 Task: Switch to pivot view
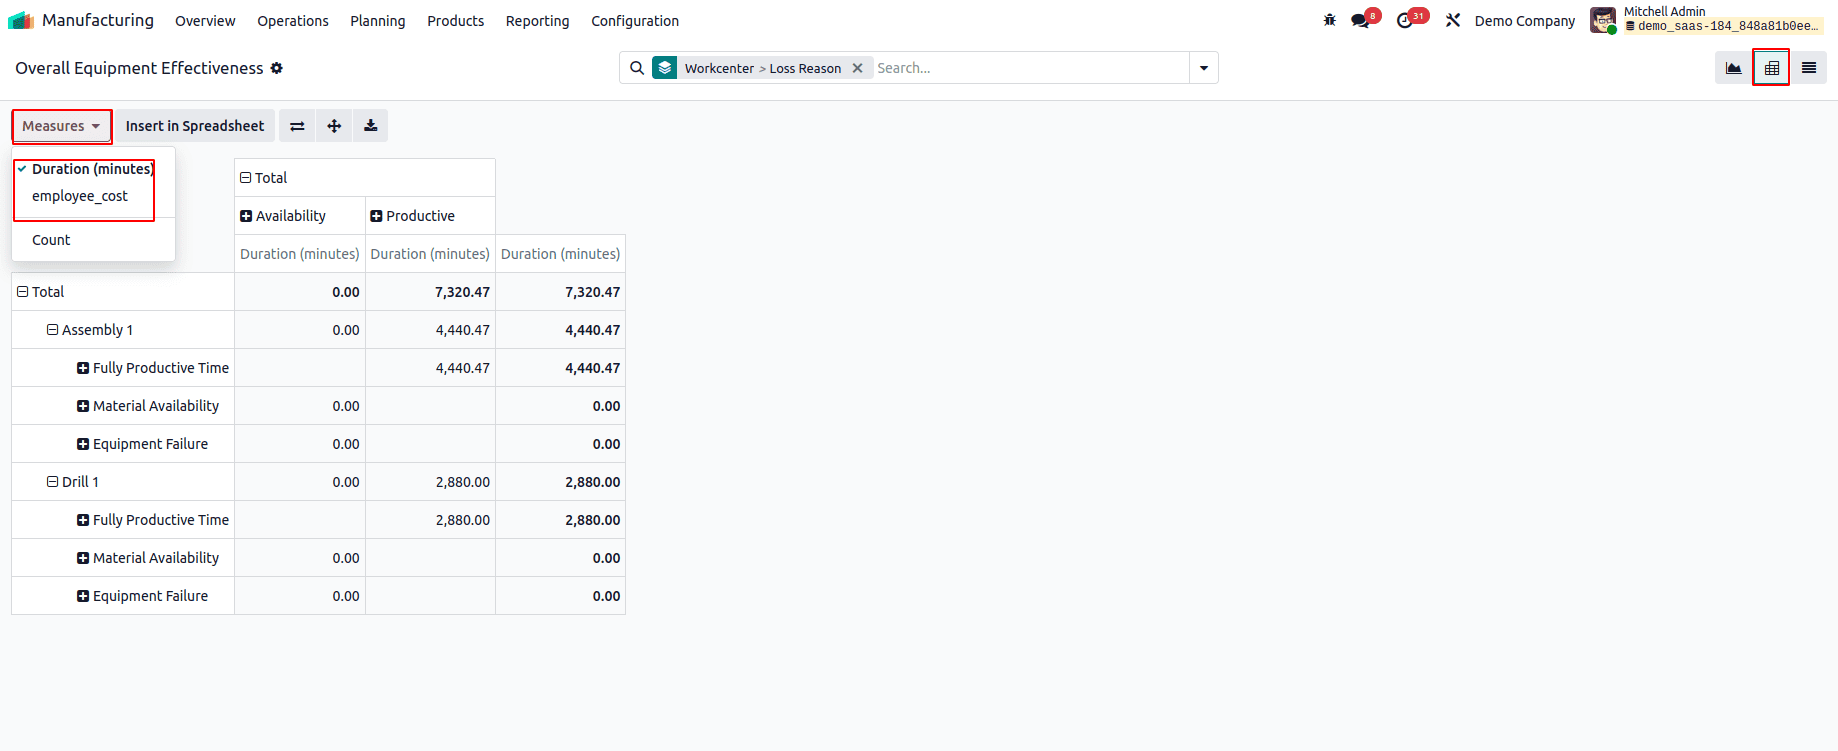pyautogui.click(x=1771, y=68)
